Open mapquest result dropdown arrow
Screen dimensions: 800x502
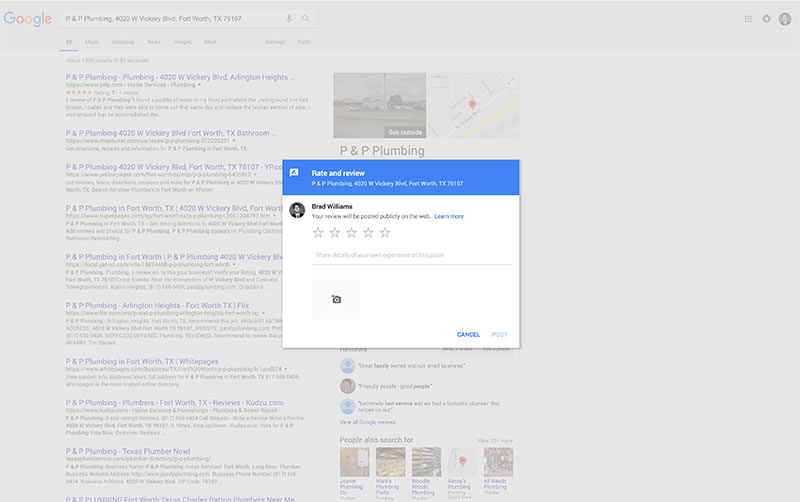[234, 141]
